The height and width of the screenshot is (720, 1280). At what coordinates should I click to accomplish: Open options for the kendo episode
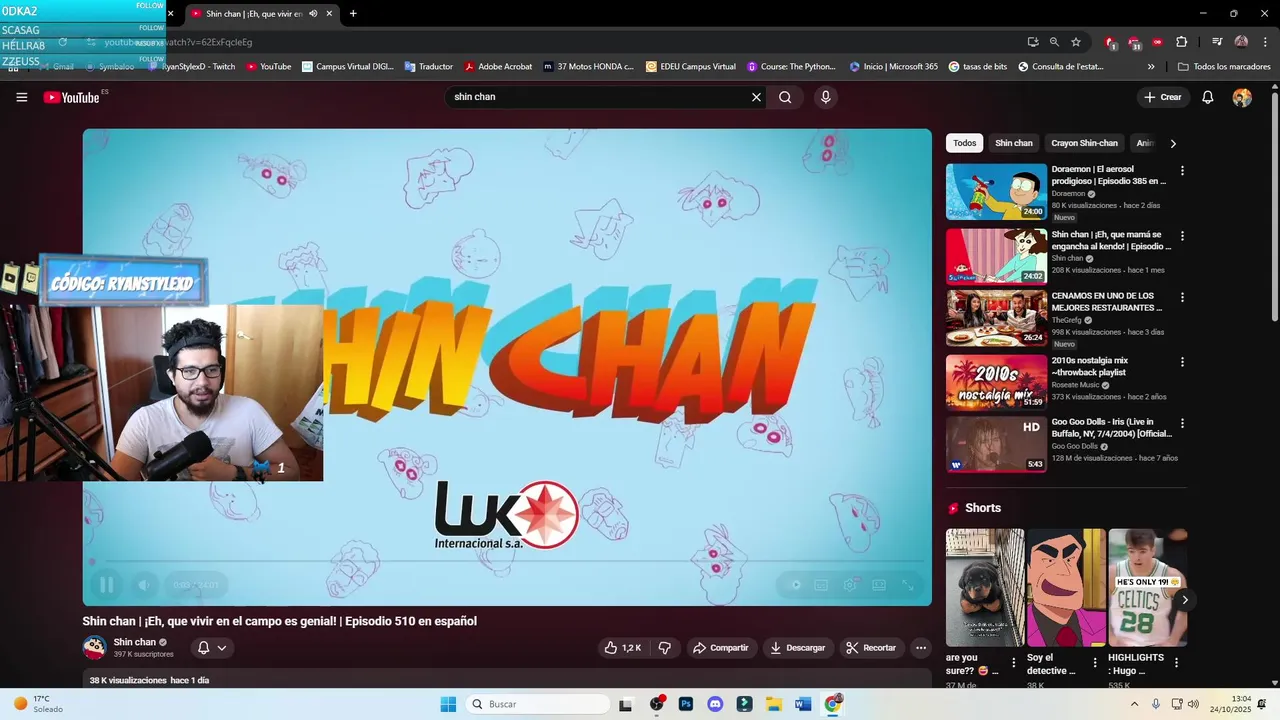tap(1182, 236)
